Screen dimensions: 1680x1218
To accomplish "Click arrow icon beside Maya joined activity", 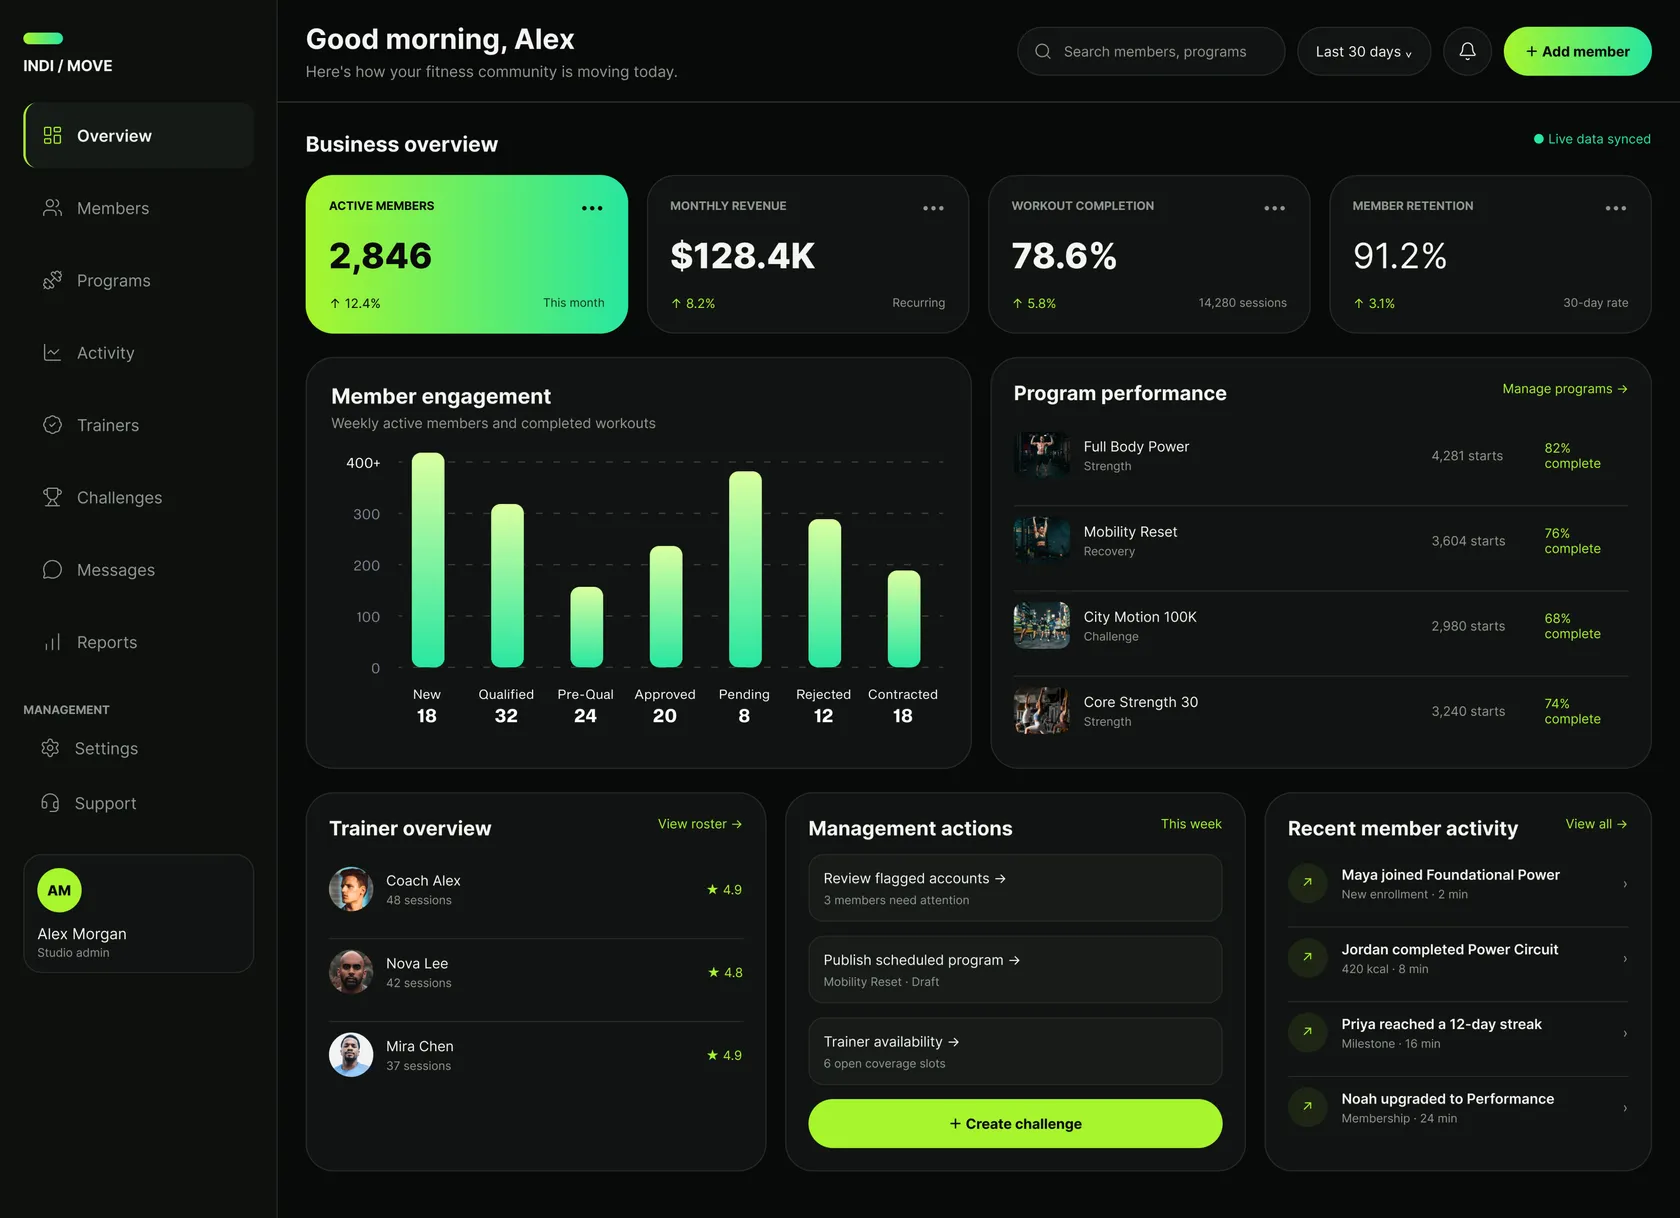I will (1307, 883).
